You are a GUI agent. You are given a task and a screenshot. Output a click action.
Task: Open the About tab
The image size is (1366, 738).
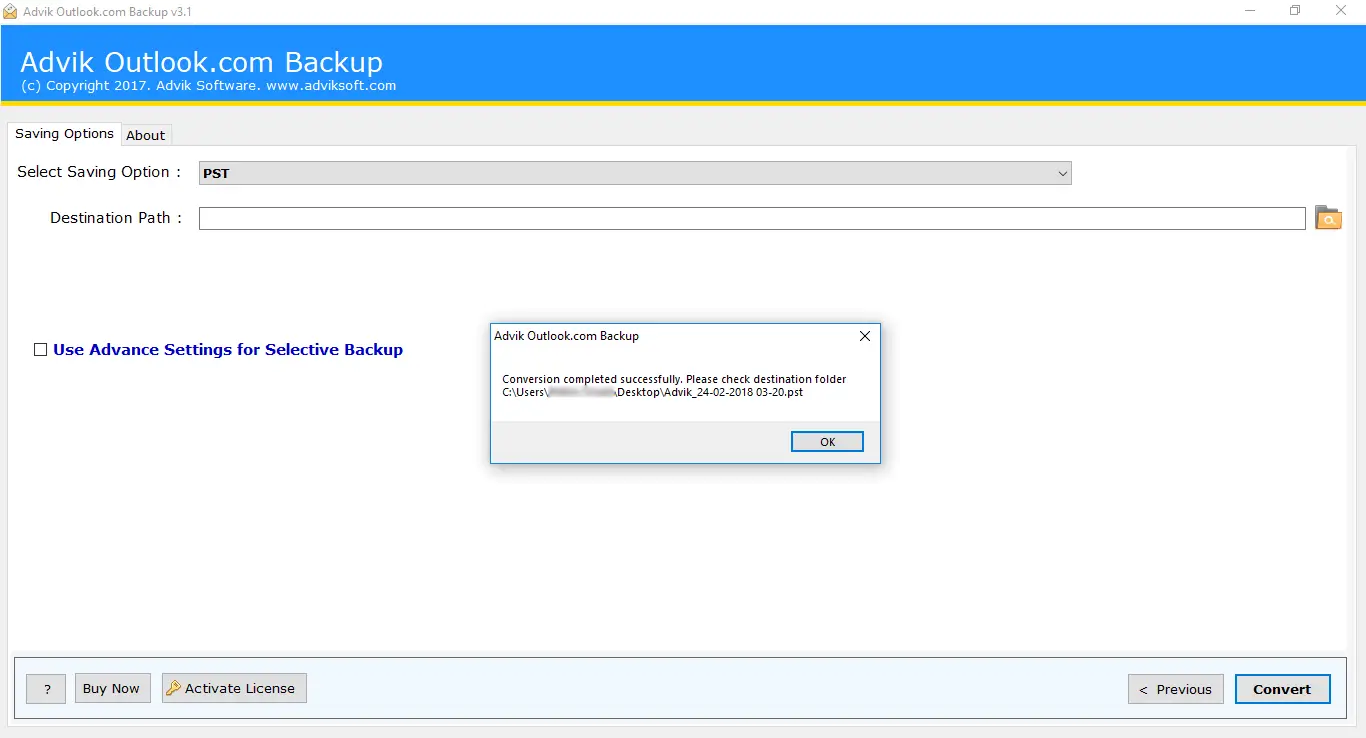146,135
